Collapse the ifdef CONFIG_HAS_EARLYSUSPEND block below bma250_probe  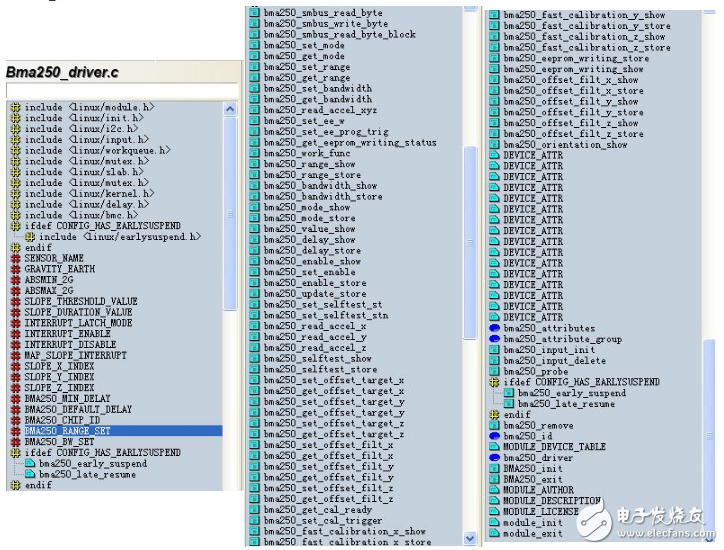point(495,382)
